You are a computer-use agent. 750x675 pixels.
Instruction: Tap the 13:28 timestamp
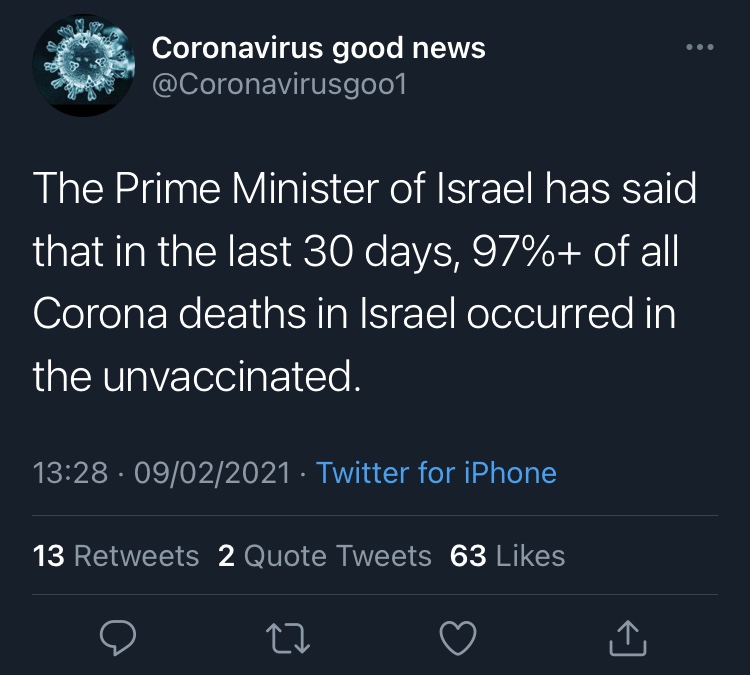70,473
